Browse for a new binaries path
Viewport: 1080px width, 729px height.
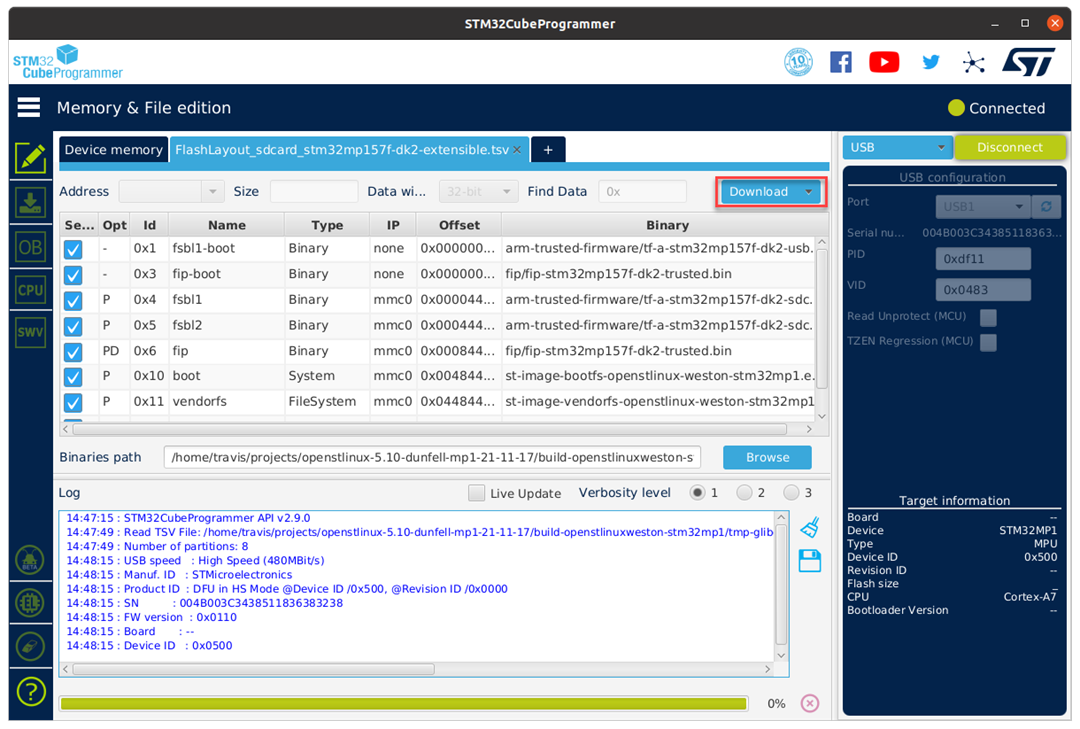766,457
